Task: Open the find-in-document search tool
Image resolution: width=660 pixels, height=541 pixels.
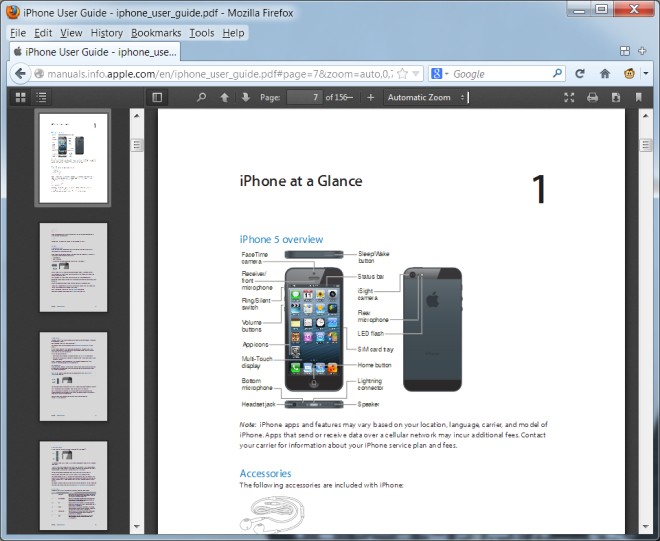Action: [202, 97]
